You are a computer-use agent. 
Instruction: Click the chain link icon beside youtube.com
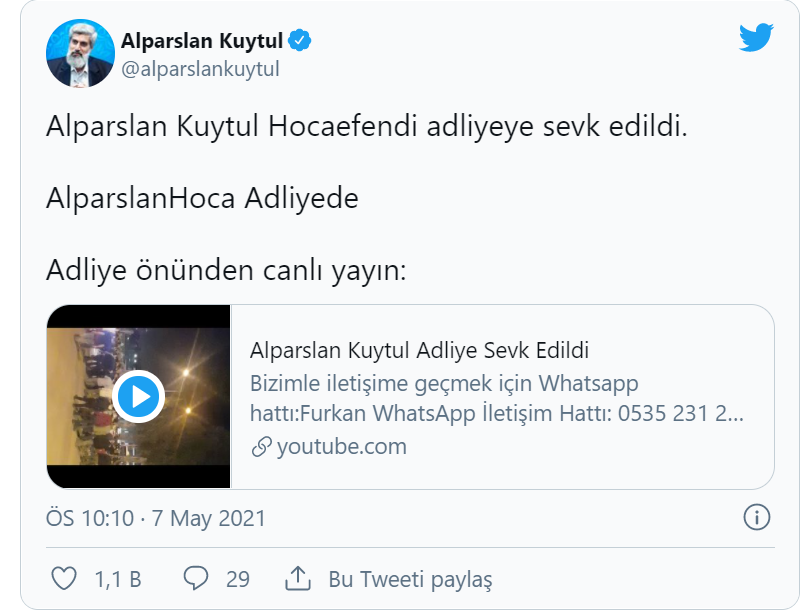[x=261, y=446]
